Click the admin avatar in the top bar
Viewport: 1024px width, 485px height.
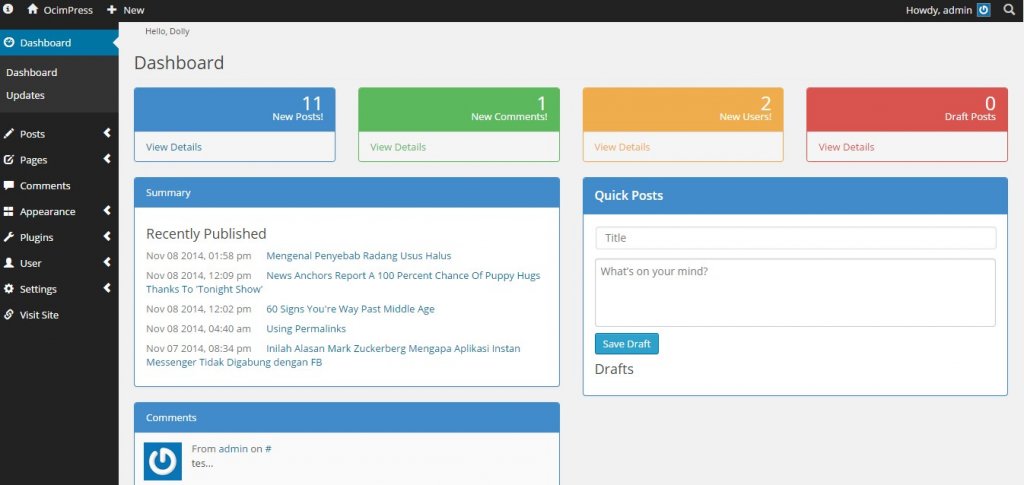[984, 10]
